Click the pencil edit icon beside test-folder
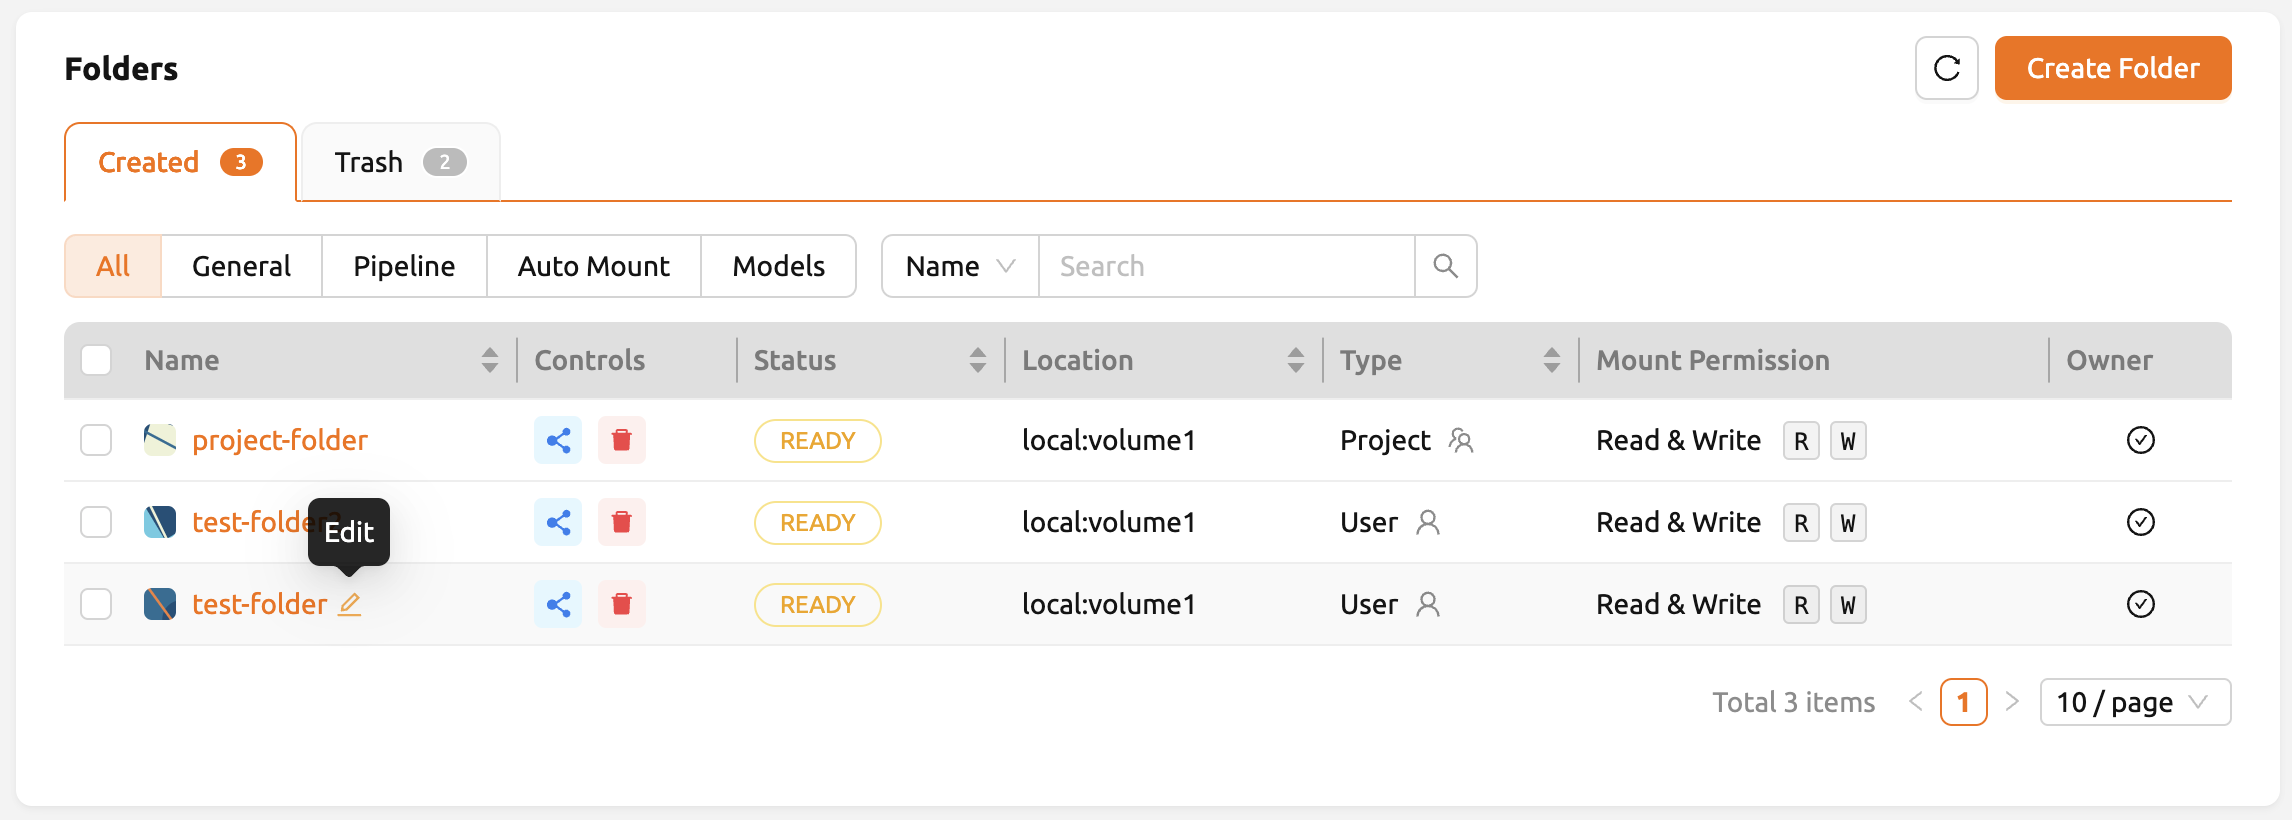Viewport: 2292px width, 820px height. click(x=349, y=604)
